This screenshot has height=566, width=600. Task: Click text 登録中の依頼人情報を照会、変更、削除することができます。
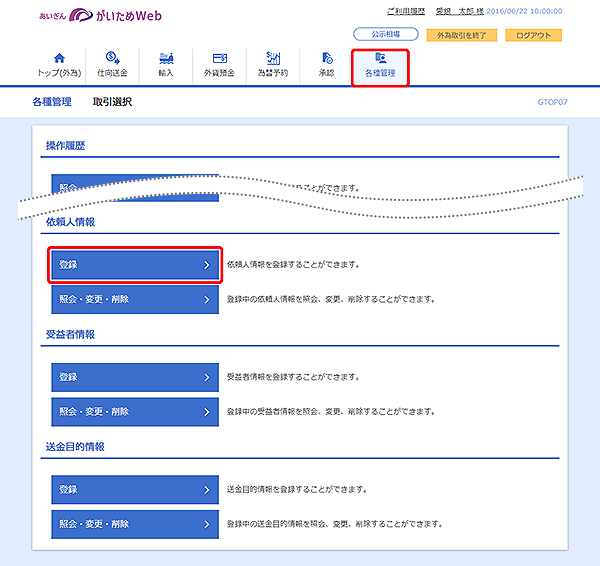click(x=331, y=299)
